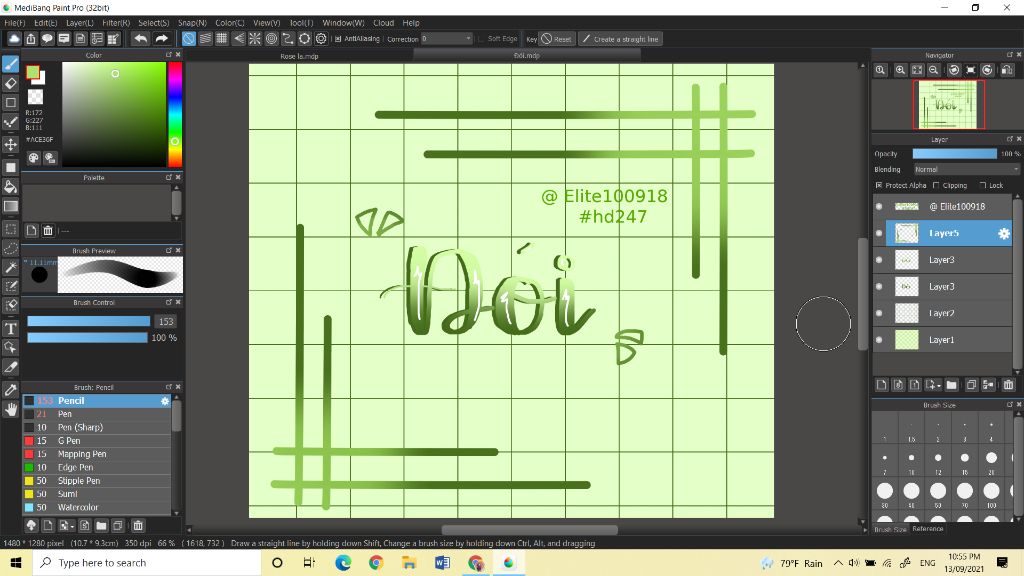Enable the Lock checkbox
The height and width of the screenshot is (576, 1024).
(982, 185)
